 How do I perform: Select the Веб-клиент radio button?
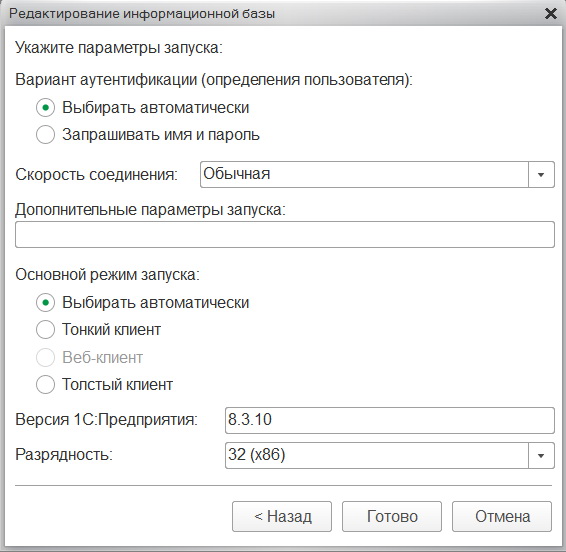point(45,357)
